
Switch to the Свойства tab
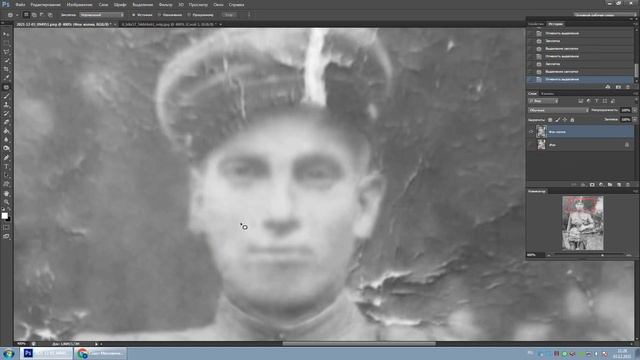tap(536, 24)
